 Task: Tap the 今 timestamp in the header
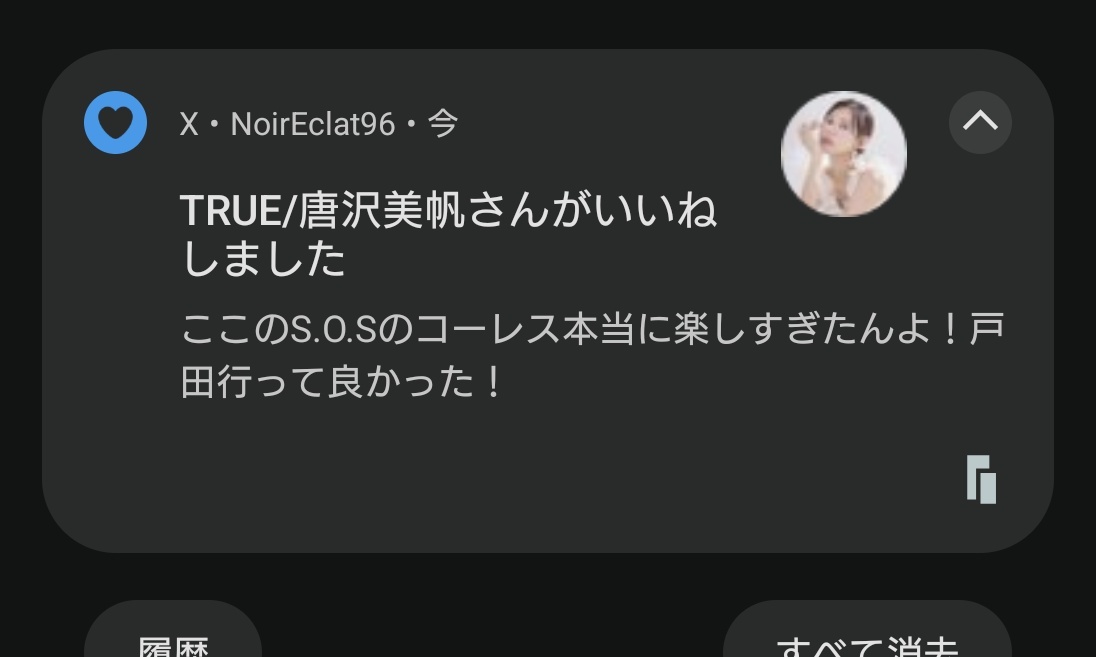point(443,124)
